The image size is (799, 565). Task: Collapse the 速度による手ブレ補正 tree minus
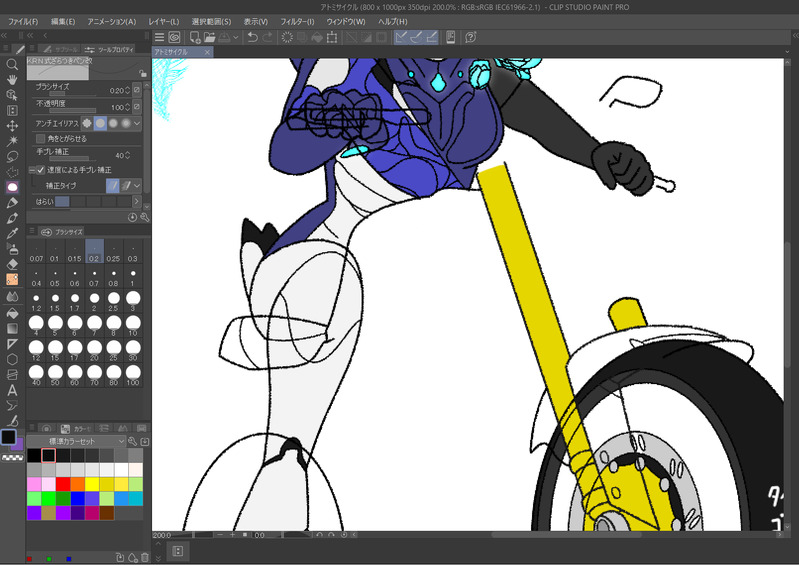(x=32, y=170)
